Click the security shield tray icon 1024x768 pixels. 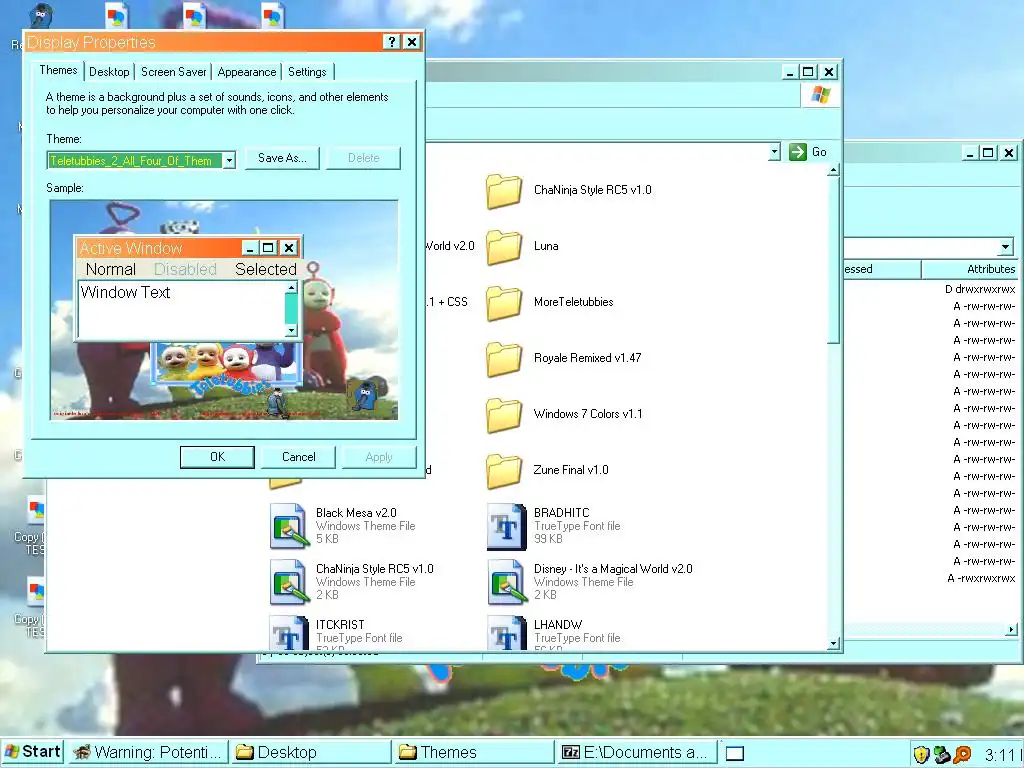click(x=921, y=754)
